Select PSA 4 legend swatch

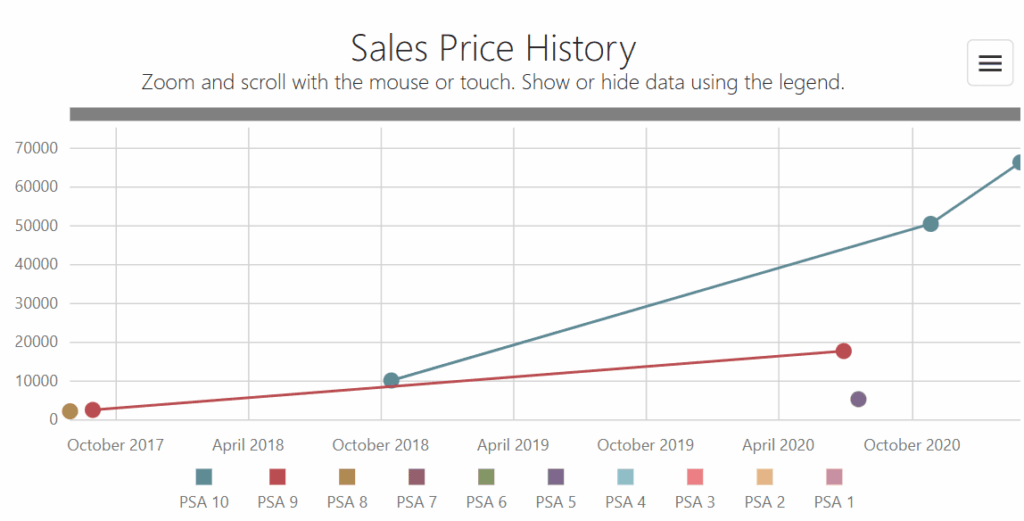625,477
